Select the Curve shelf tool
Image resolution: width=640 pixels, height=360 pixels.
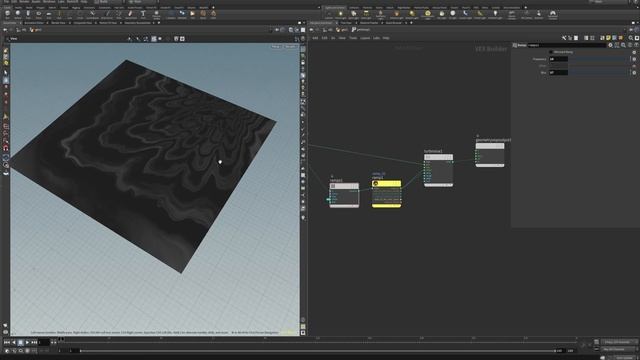click(x=92, y=14)
